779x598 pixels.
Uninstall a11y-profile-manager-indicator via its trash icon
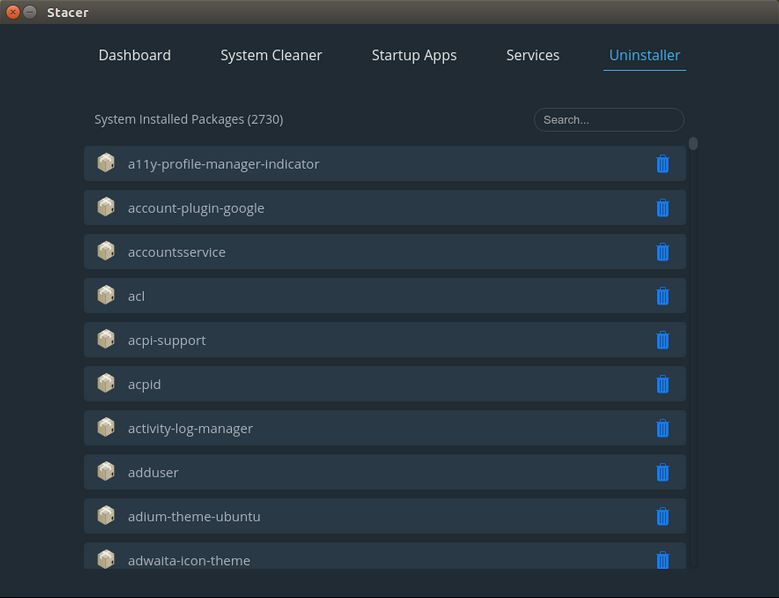tap(663, 164)
